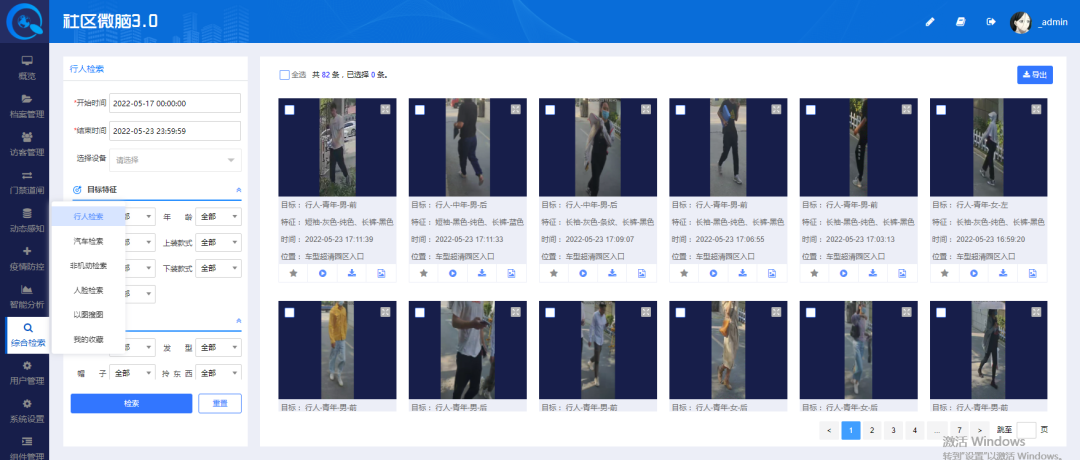Search by image from 17:03:13 record
The height and width of the screenshot is (460, 1080).
click(902, 273)
